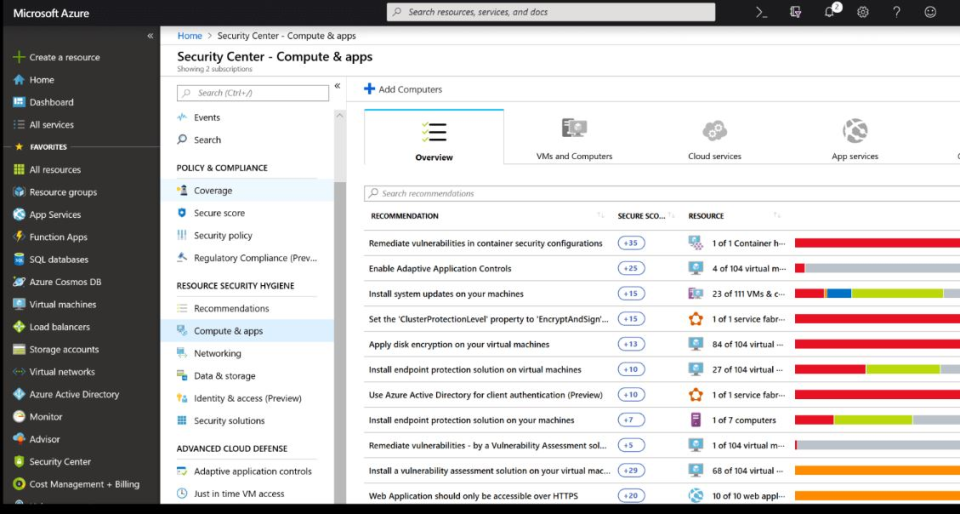Open the settings gear in top bar
The height and width of the screenshot is (514, 960).
click(x=863, y=12)
